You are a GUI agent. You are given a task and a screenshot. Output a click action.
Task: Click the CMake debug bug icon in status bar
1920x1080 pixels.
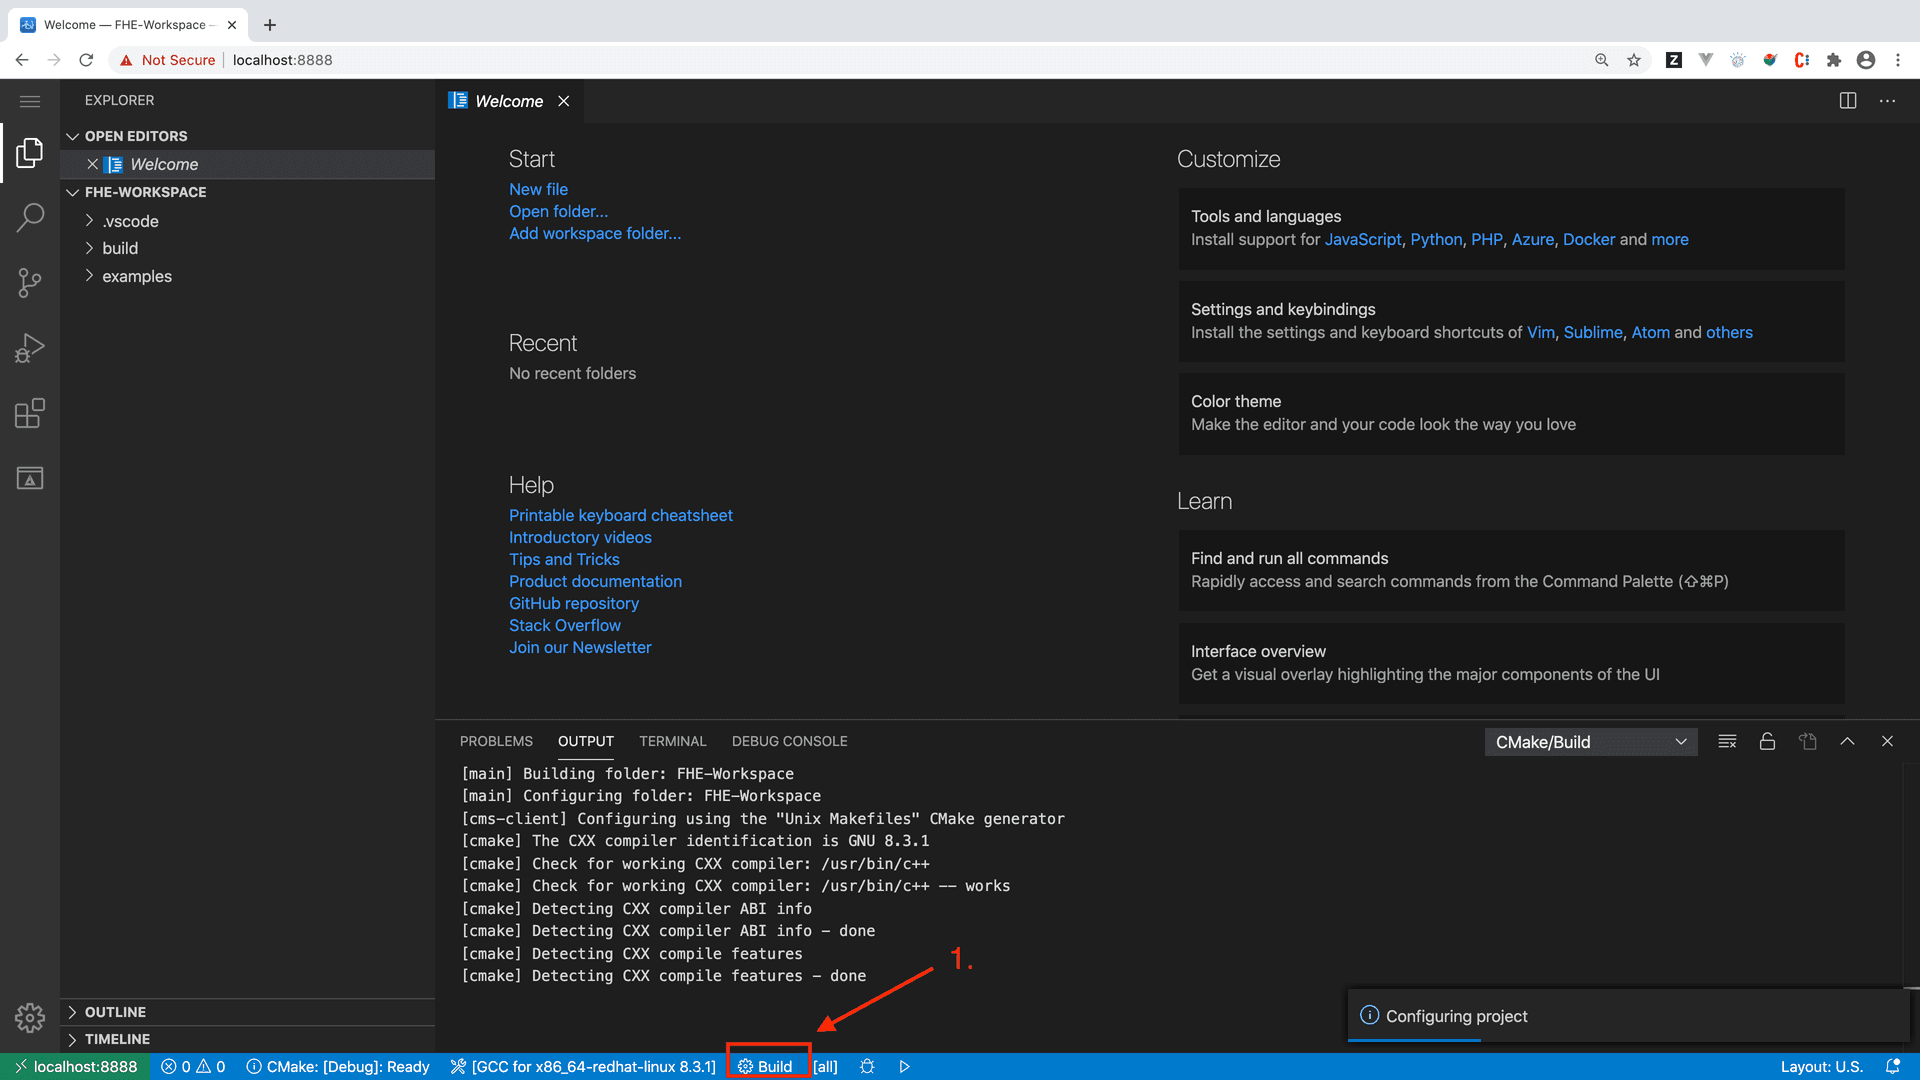867,1067
